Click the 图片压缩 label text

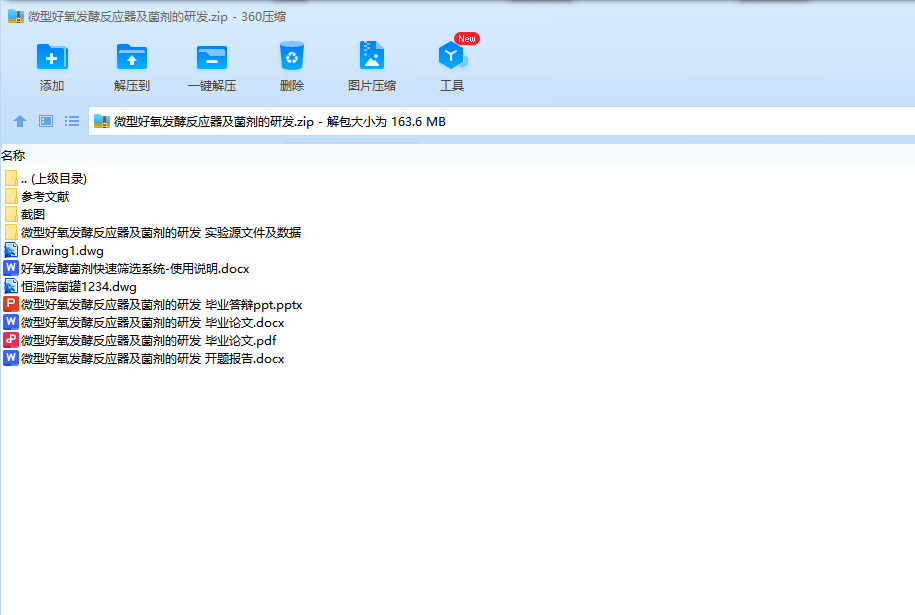tap(372, 86)
